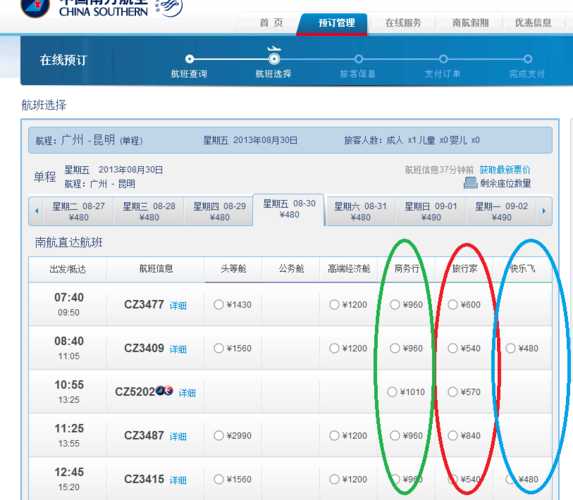Screen dimensions: 573x500
Task: Click flight number CZ3477
Action: 144,304
